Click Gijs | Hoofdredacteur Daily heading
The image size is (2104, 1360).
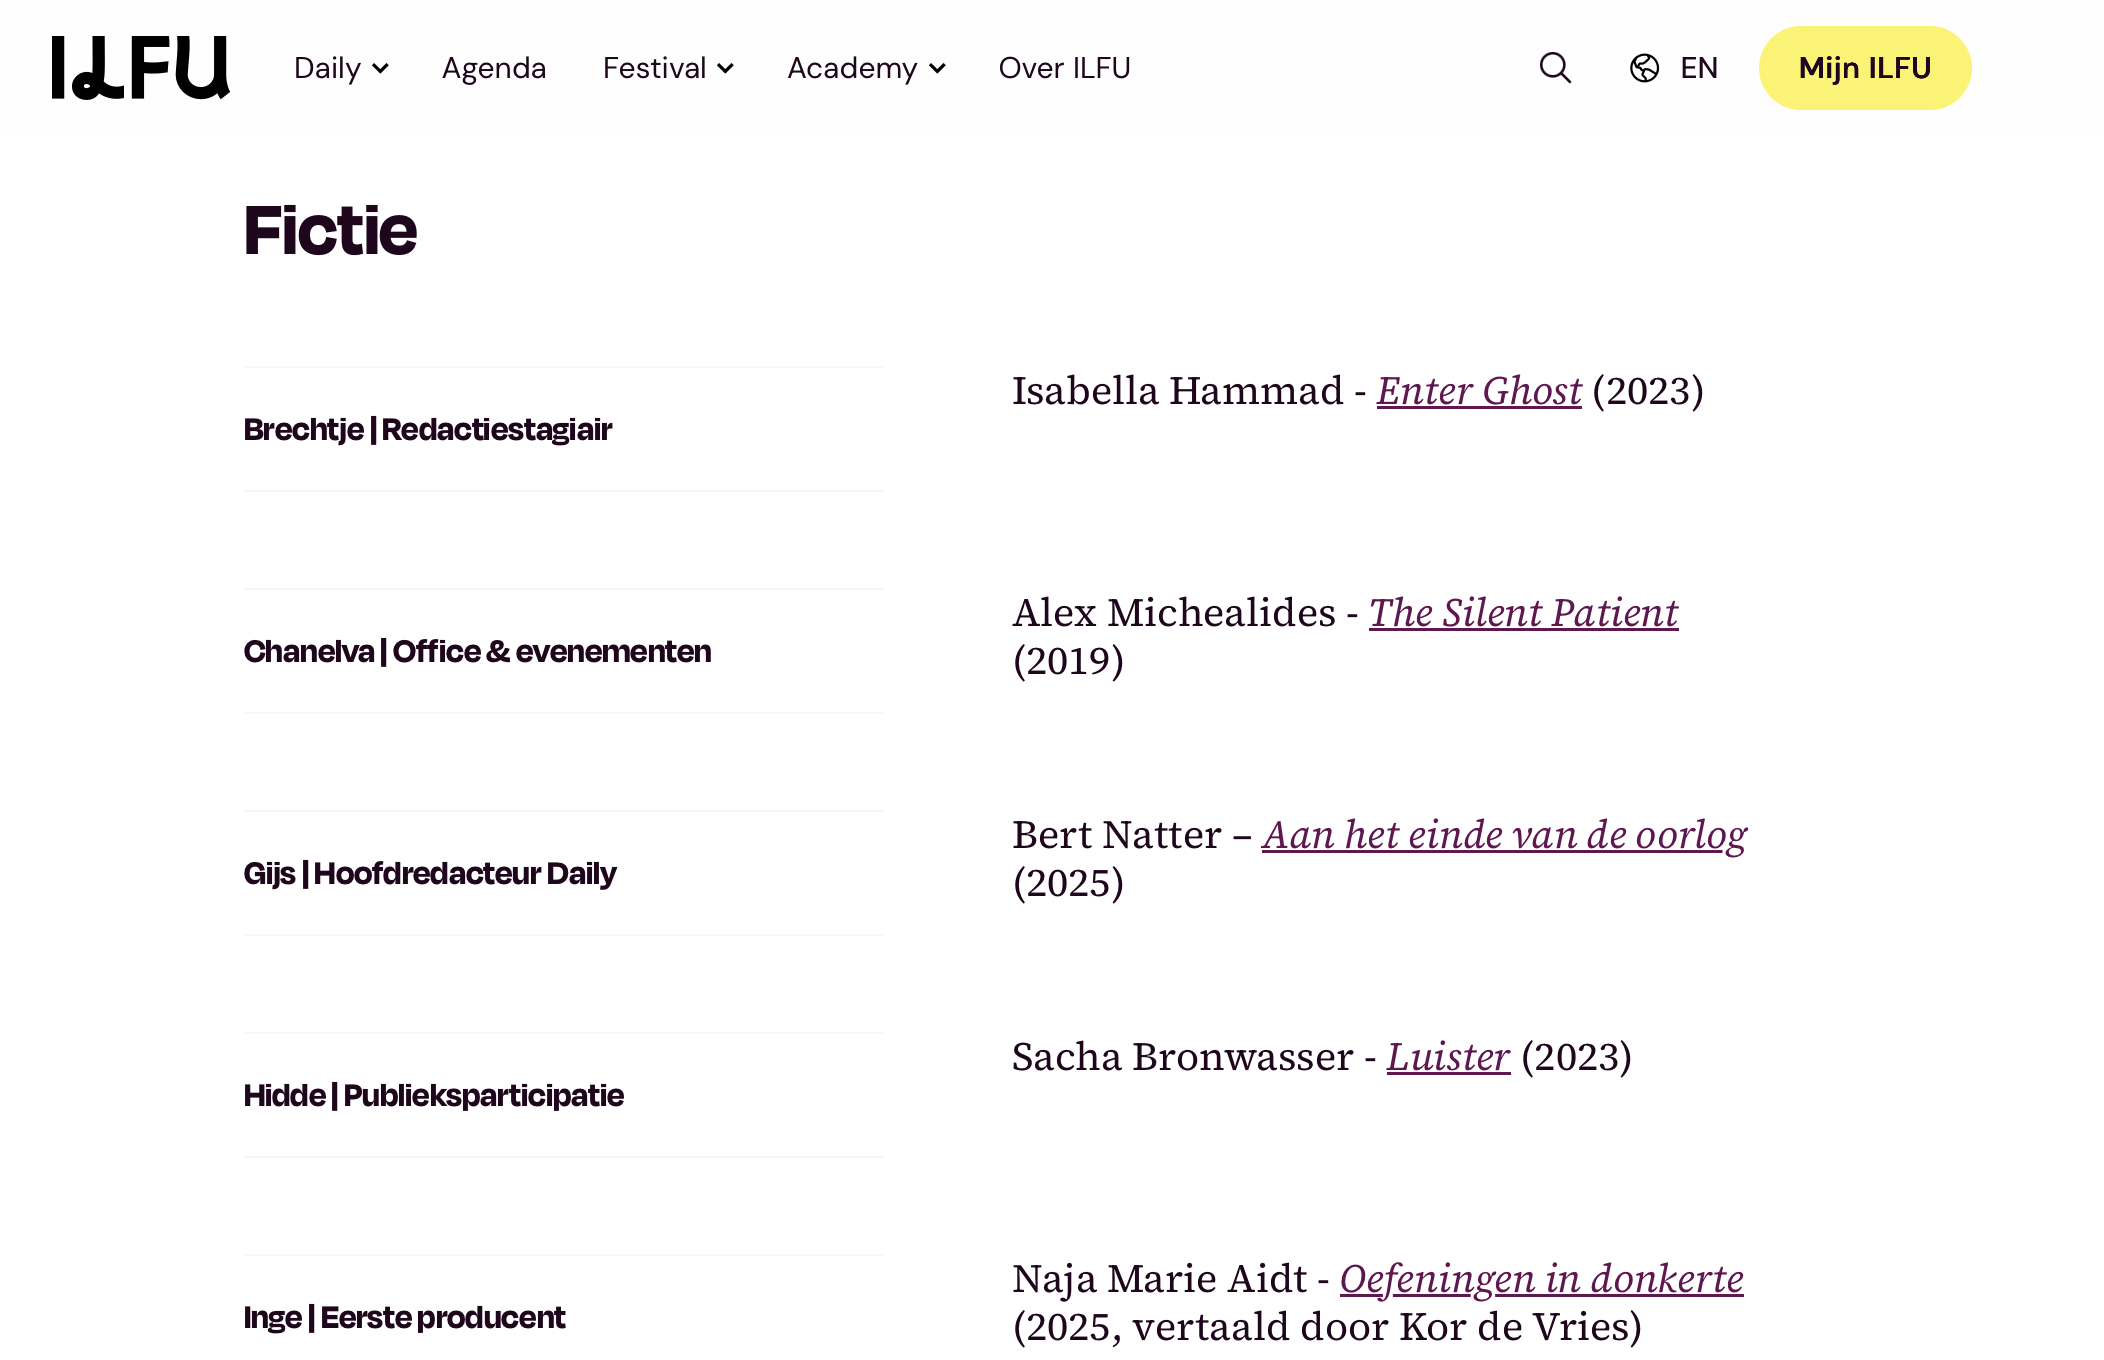click(429, 874)
